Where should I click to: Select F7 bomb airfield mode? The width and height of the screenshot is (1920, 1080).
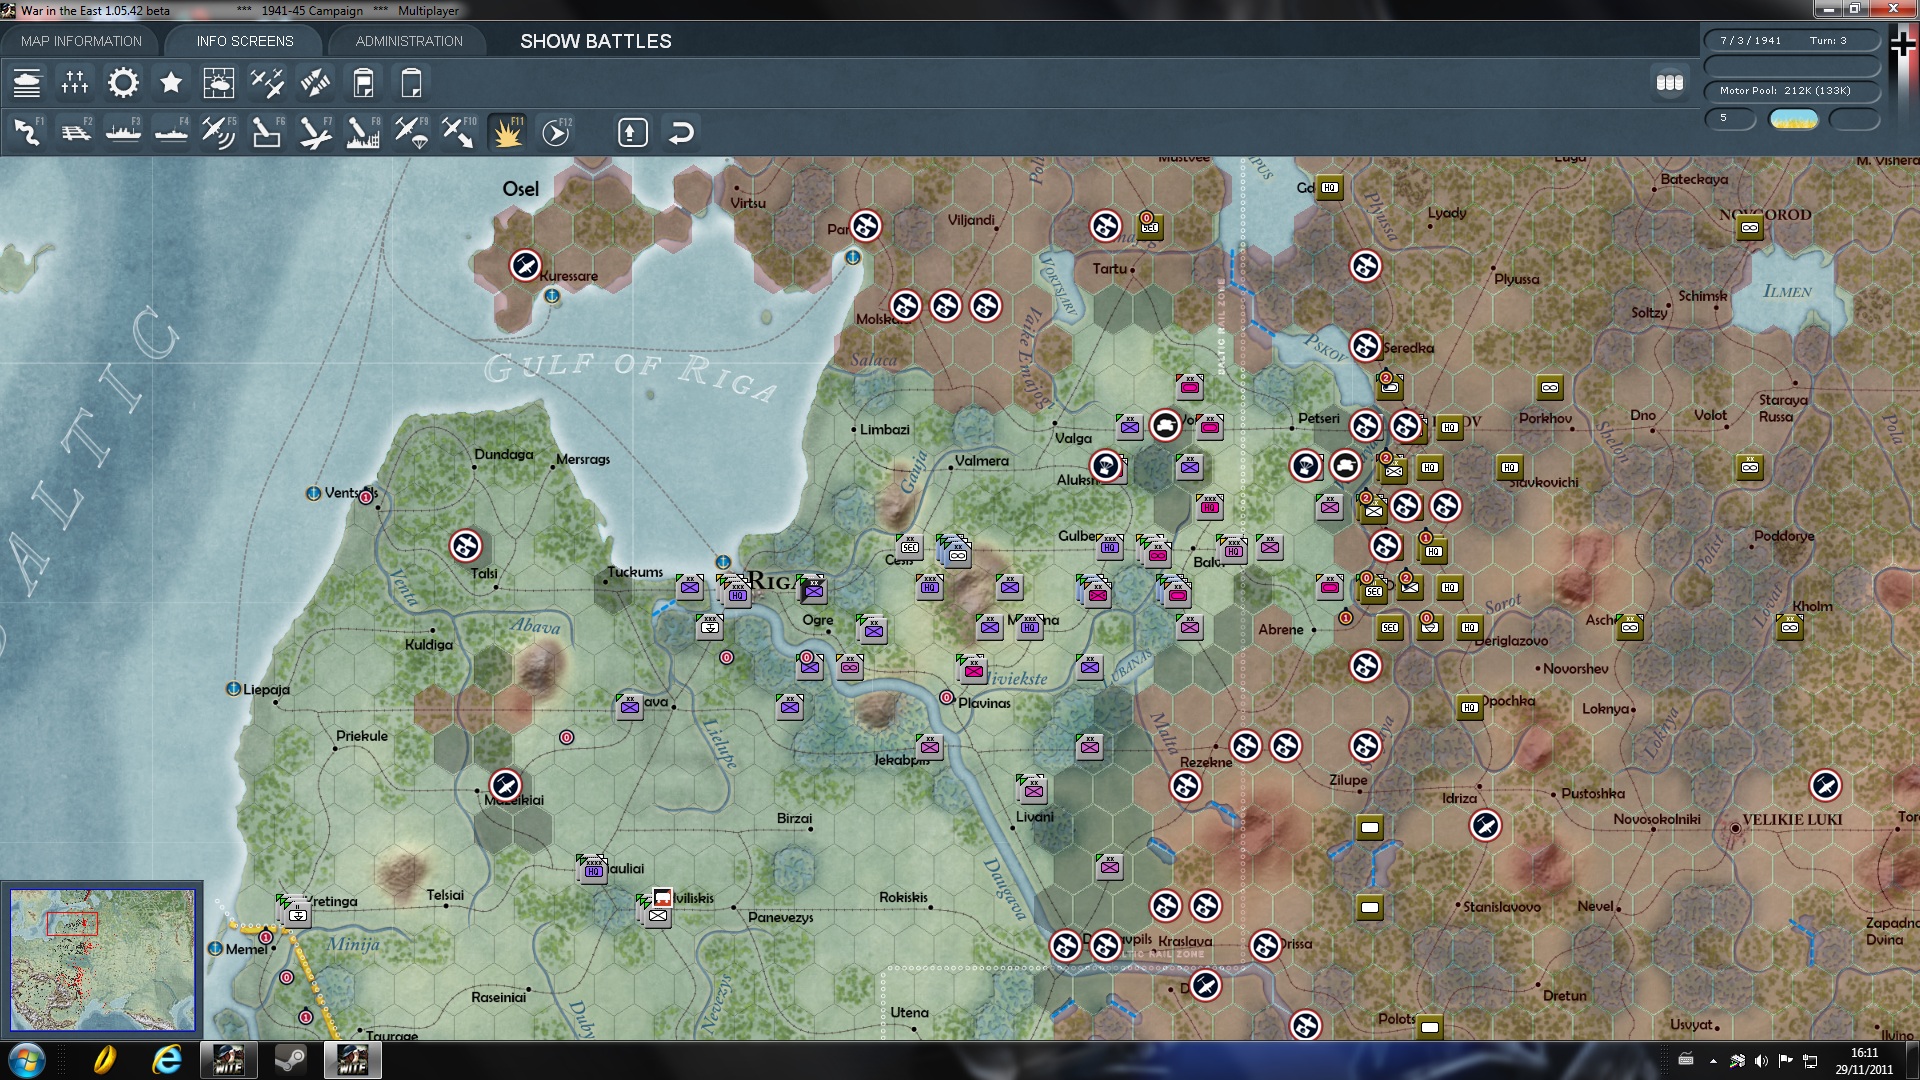click(x=315, y=132)
